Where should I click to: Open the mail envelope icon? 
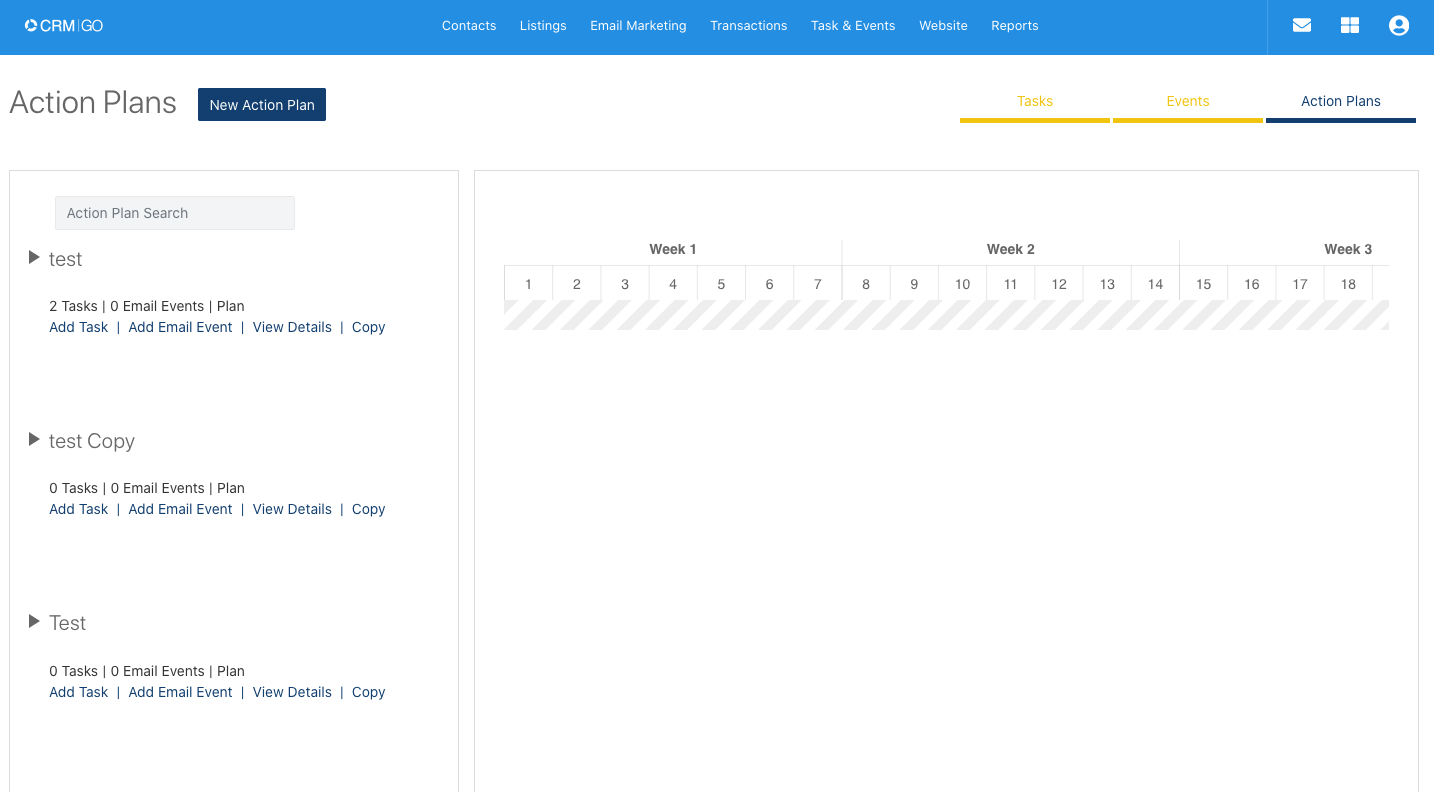tap(1301, 25)
